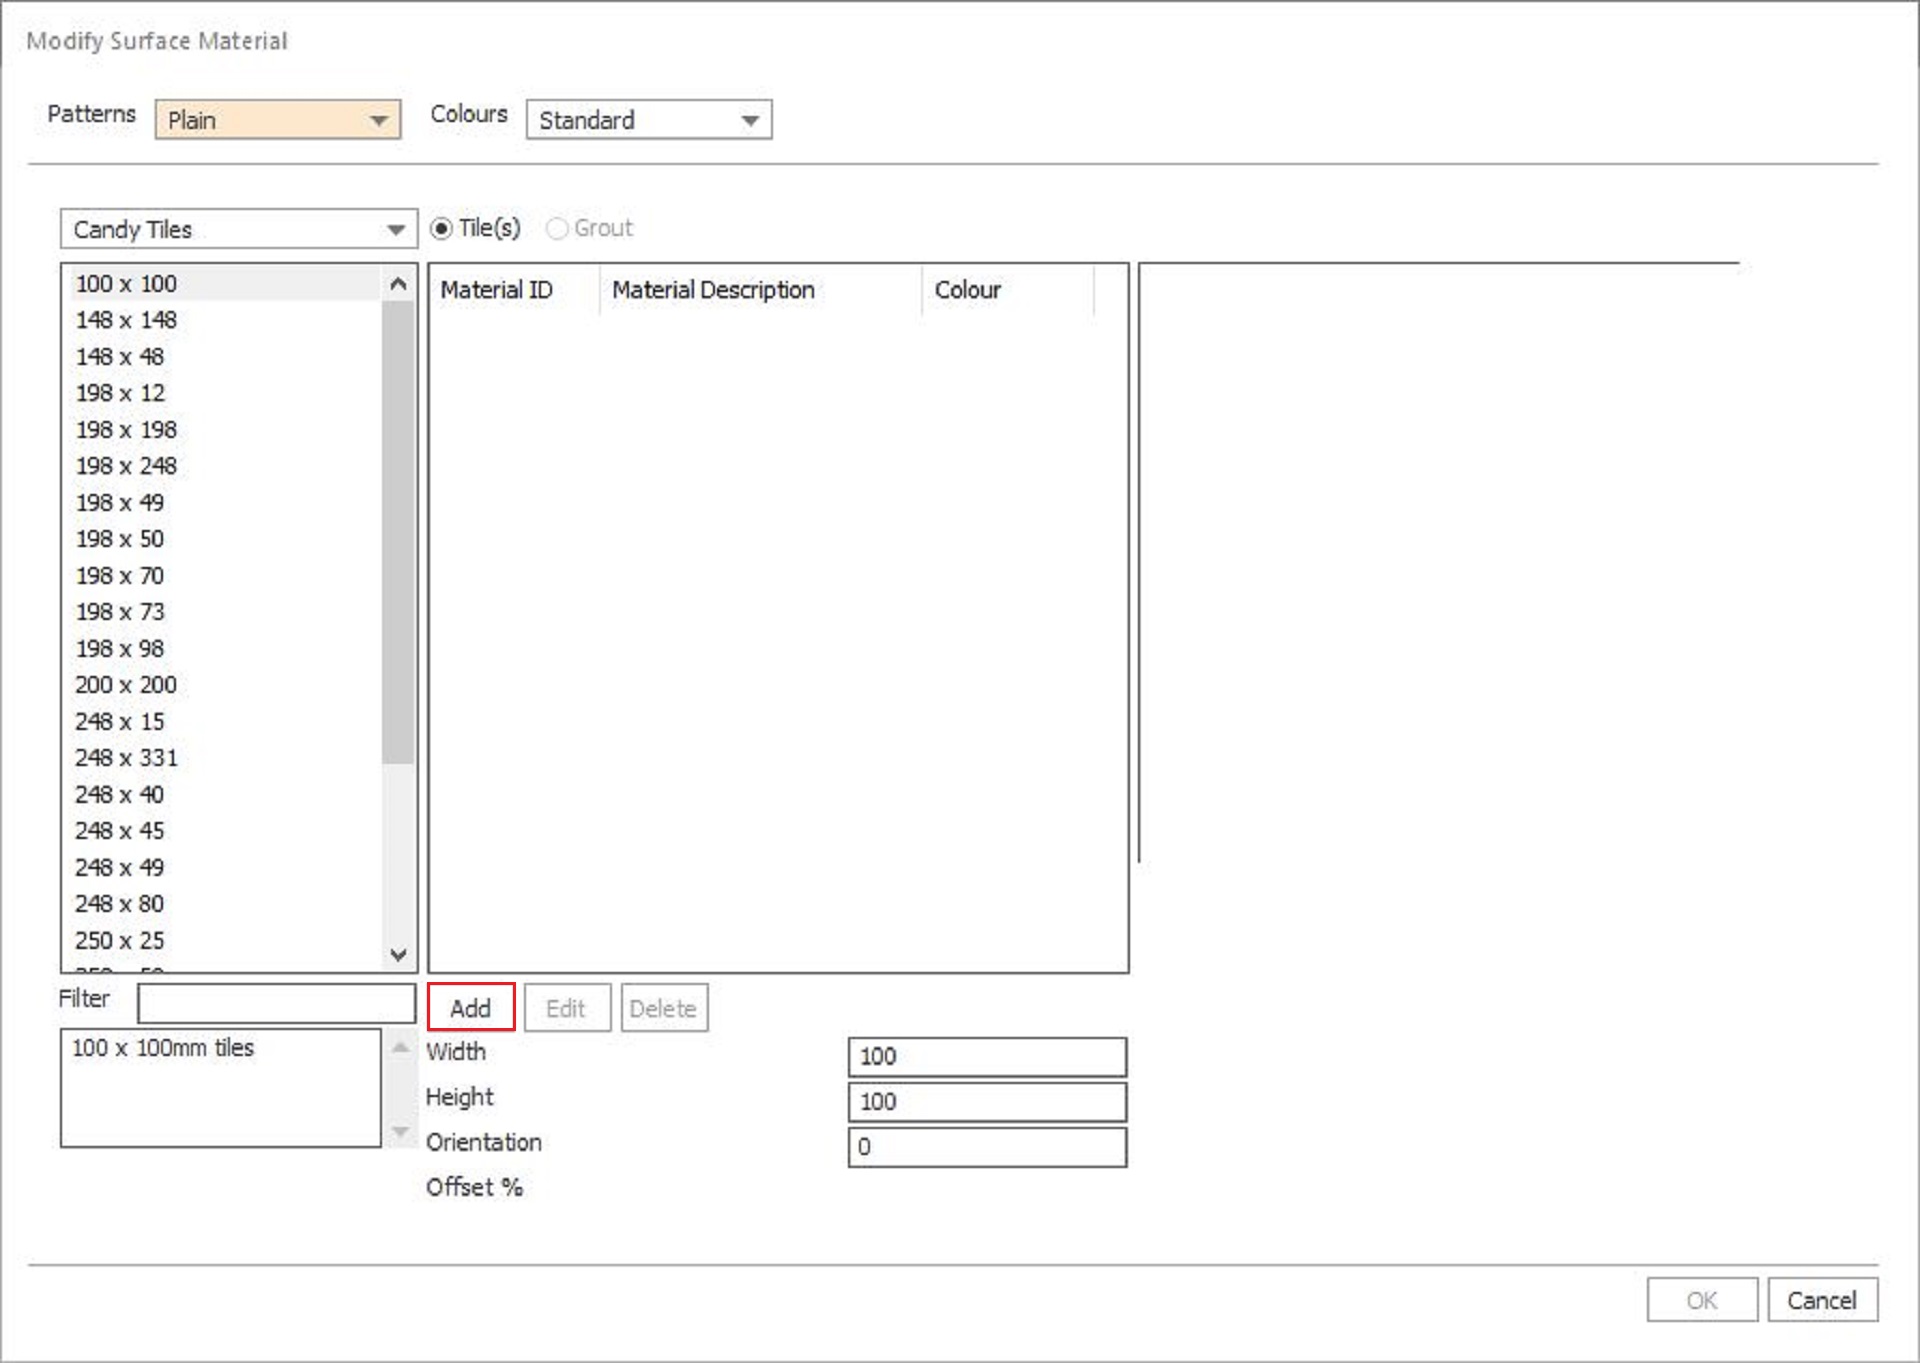Image resolution: width=1920 pixels, height=1363 pixels.
Task: Select the 248 x 45 tile size
Action: point(224,831)
